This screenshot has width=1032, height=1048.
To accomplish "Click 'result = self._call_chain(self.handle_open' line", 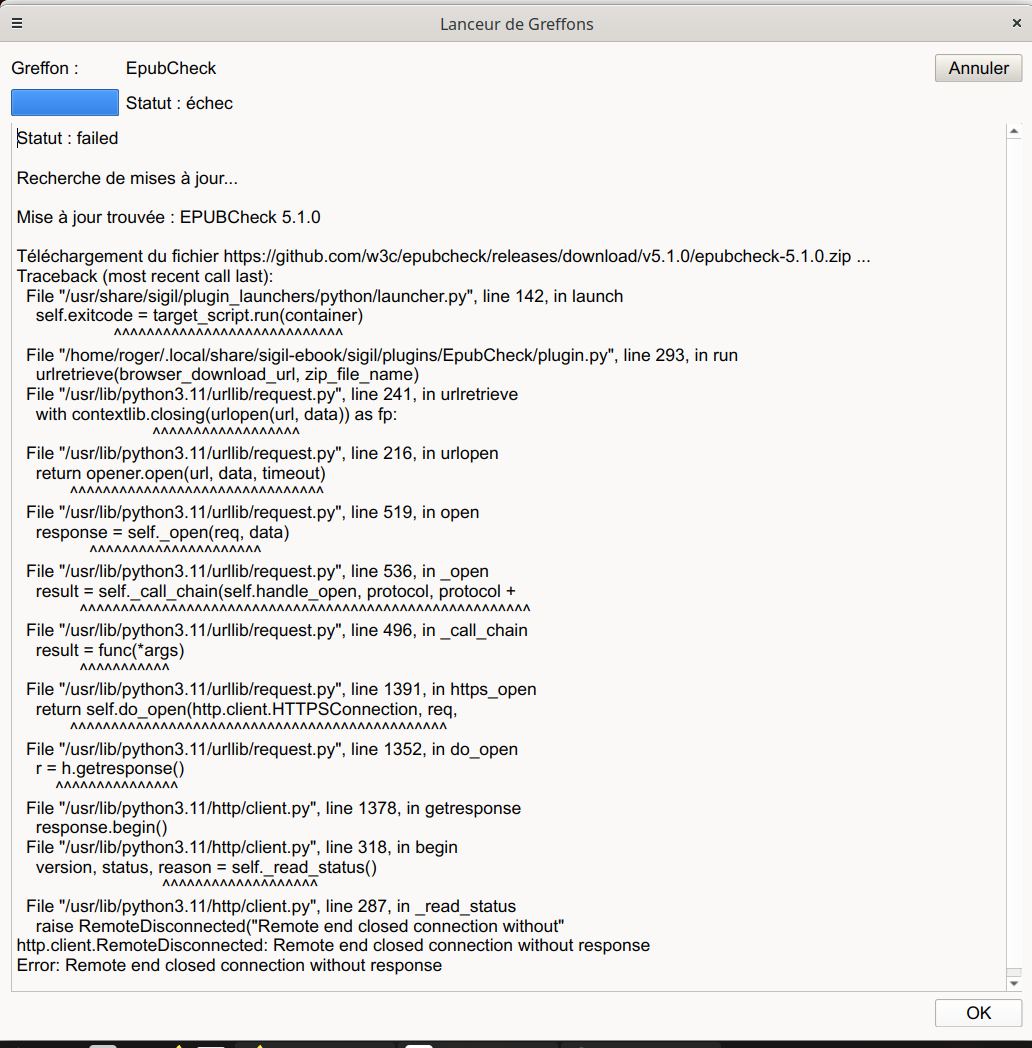I will tap(275, 592).
